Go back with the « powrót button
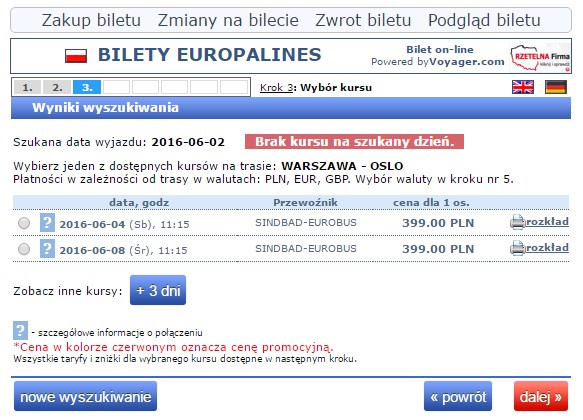Viewport: 583px width, 420px height. click(x=458, y=396)
